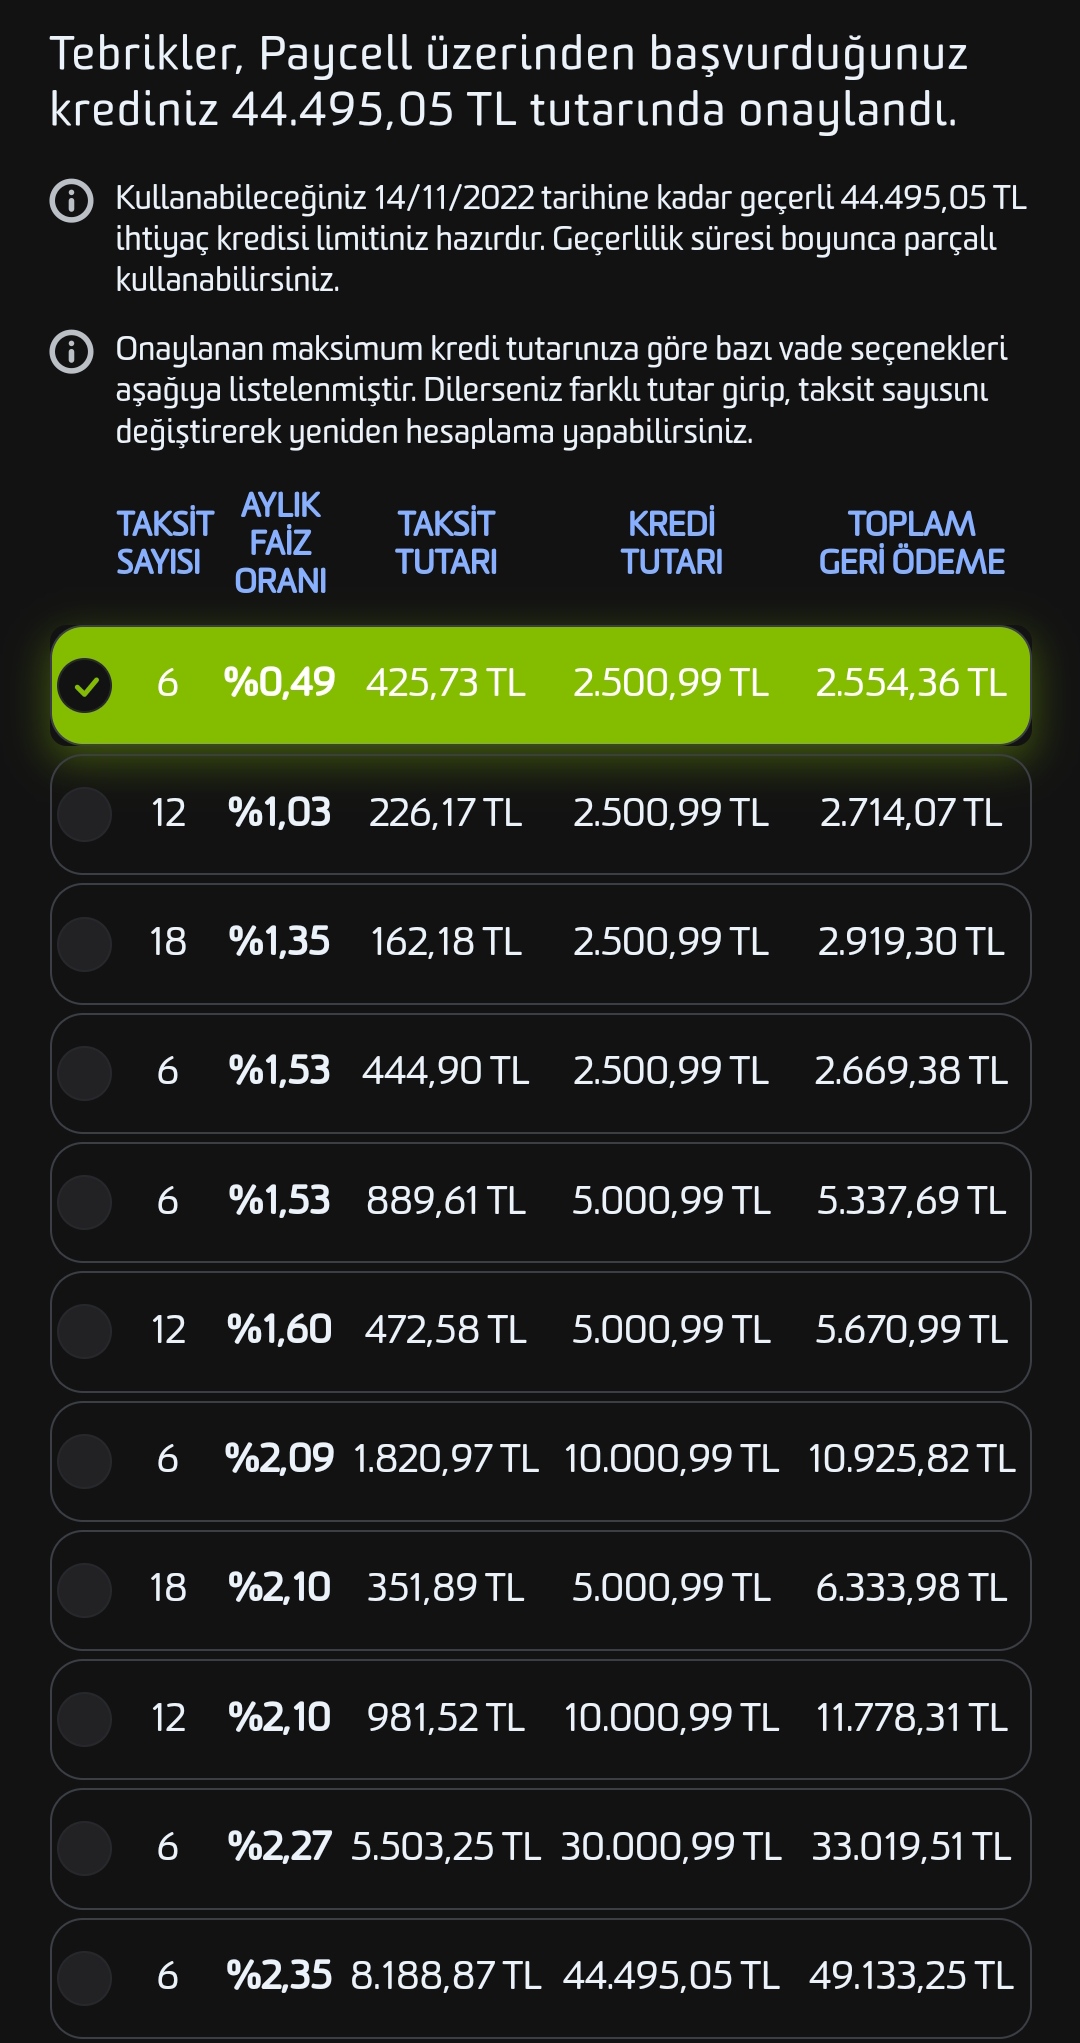Screen dimensions: 1080x2043
Task: Select 18 installments at %2,10 rate
Action: 85,1588
